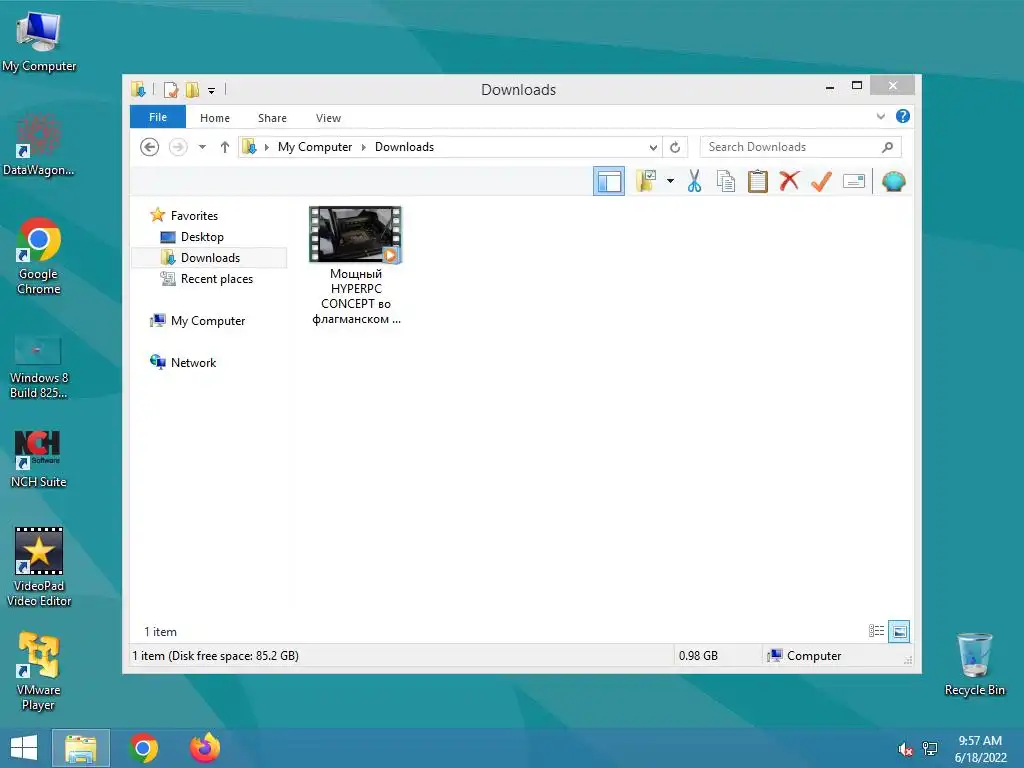Expand the ribbon using the chevron
Image resolution: width=1024 pixels, height=768 pixels.
[x=880, y=117]
